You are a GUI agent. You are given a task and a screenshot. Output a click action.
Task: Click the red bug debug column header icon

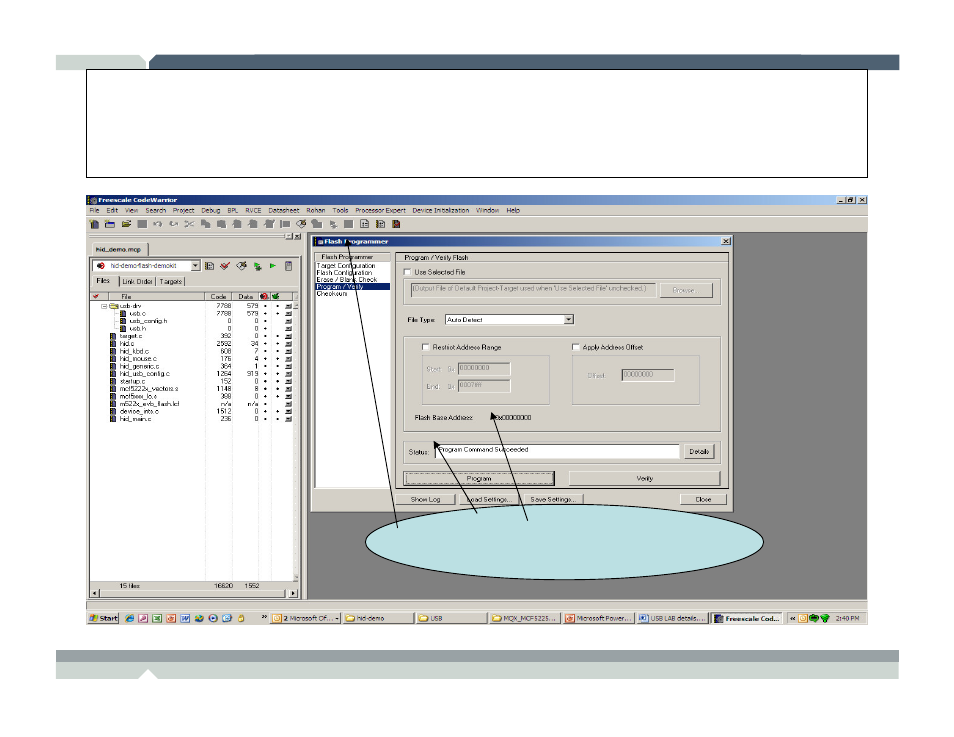[x=264, y=296]
